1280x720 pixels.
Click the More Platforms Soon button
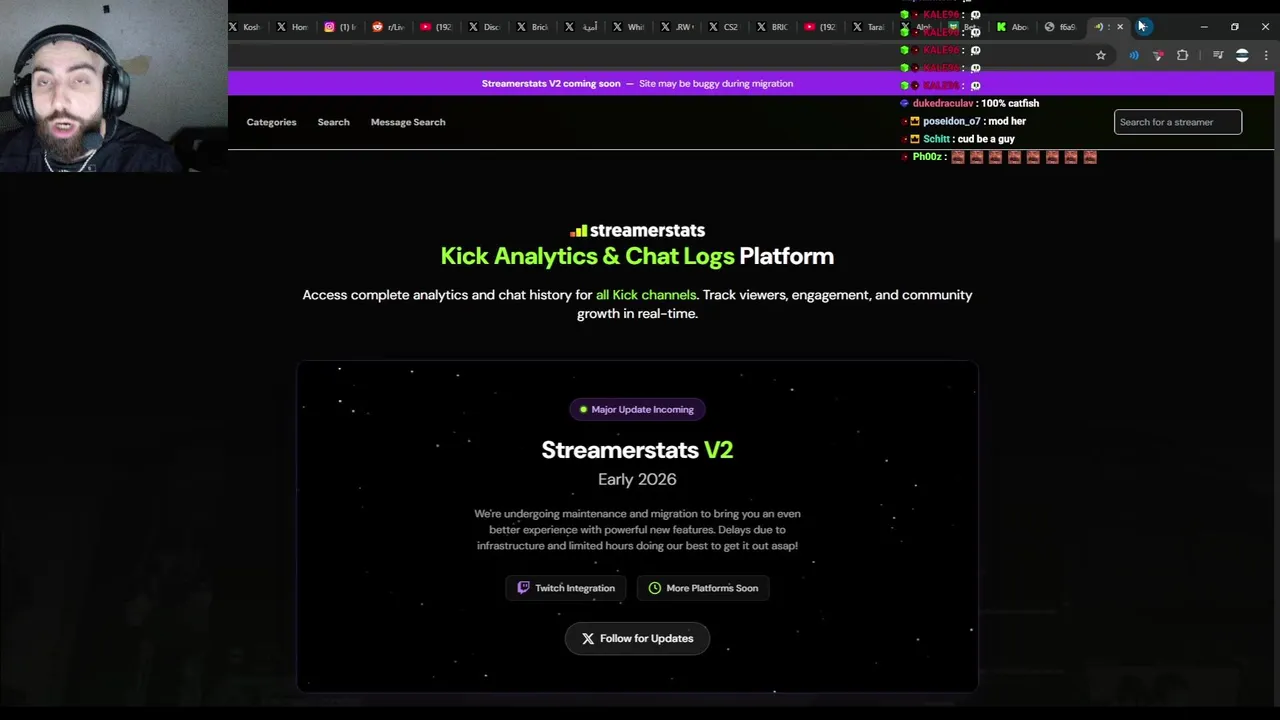click(703, 588)
